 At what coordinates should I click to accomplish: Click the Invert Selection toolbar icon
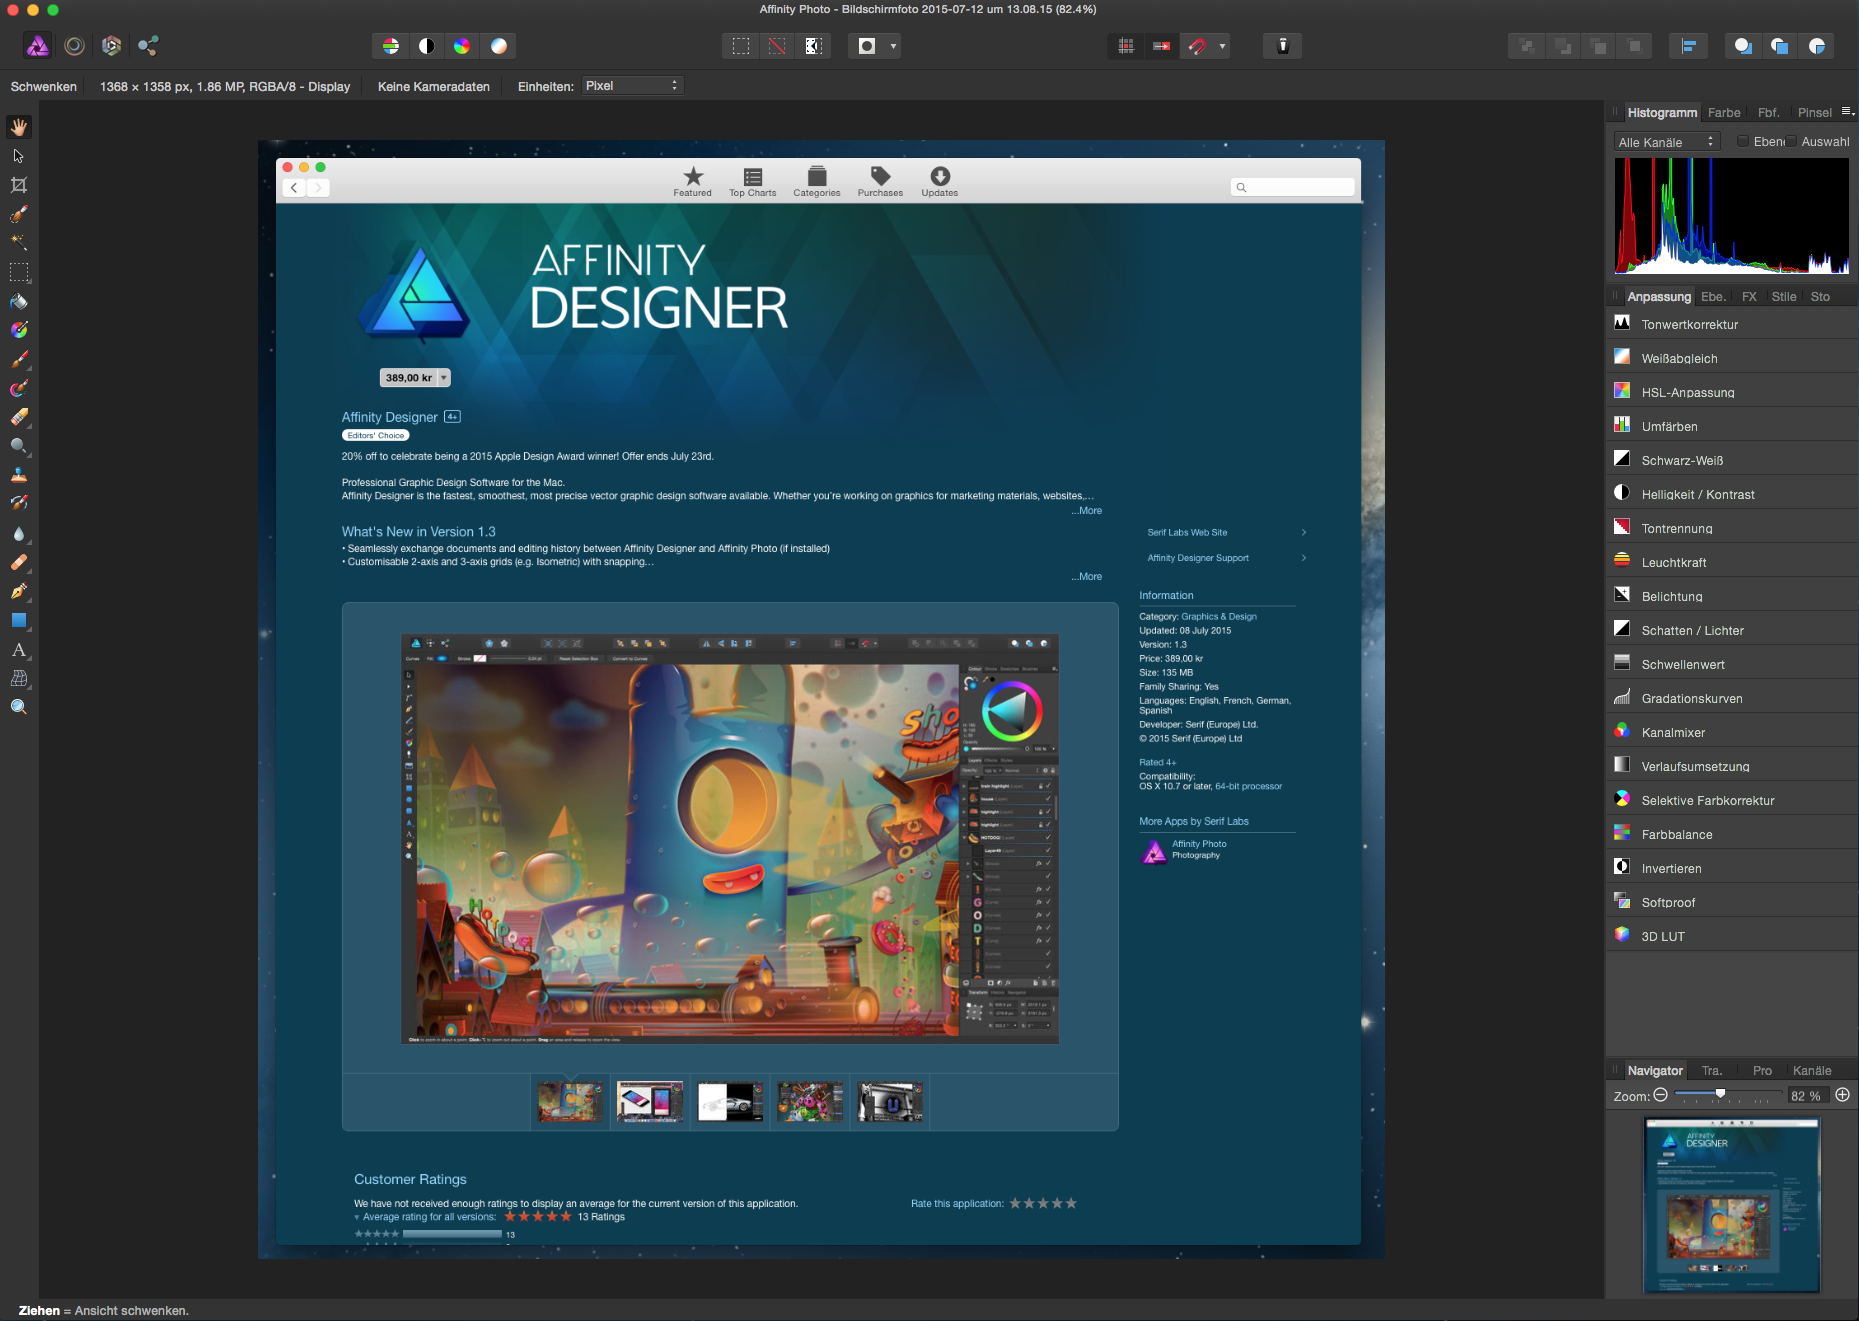coord(813,46)
